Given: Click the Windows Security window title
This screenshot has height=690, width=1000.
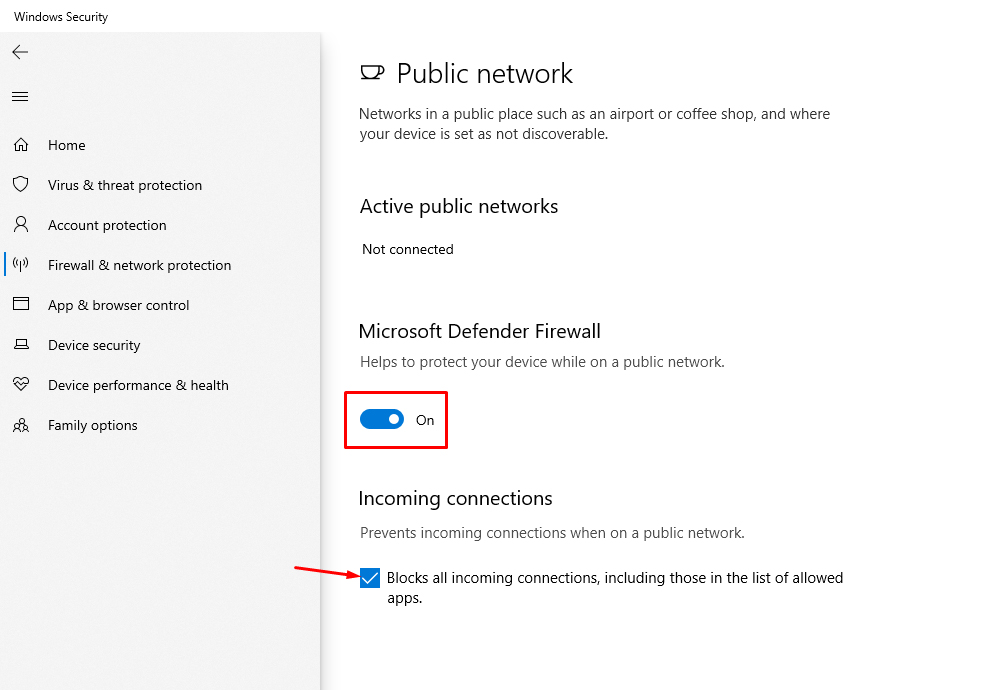Looking at the screenshot, I should 61,17.
